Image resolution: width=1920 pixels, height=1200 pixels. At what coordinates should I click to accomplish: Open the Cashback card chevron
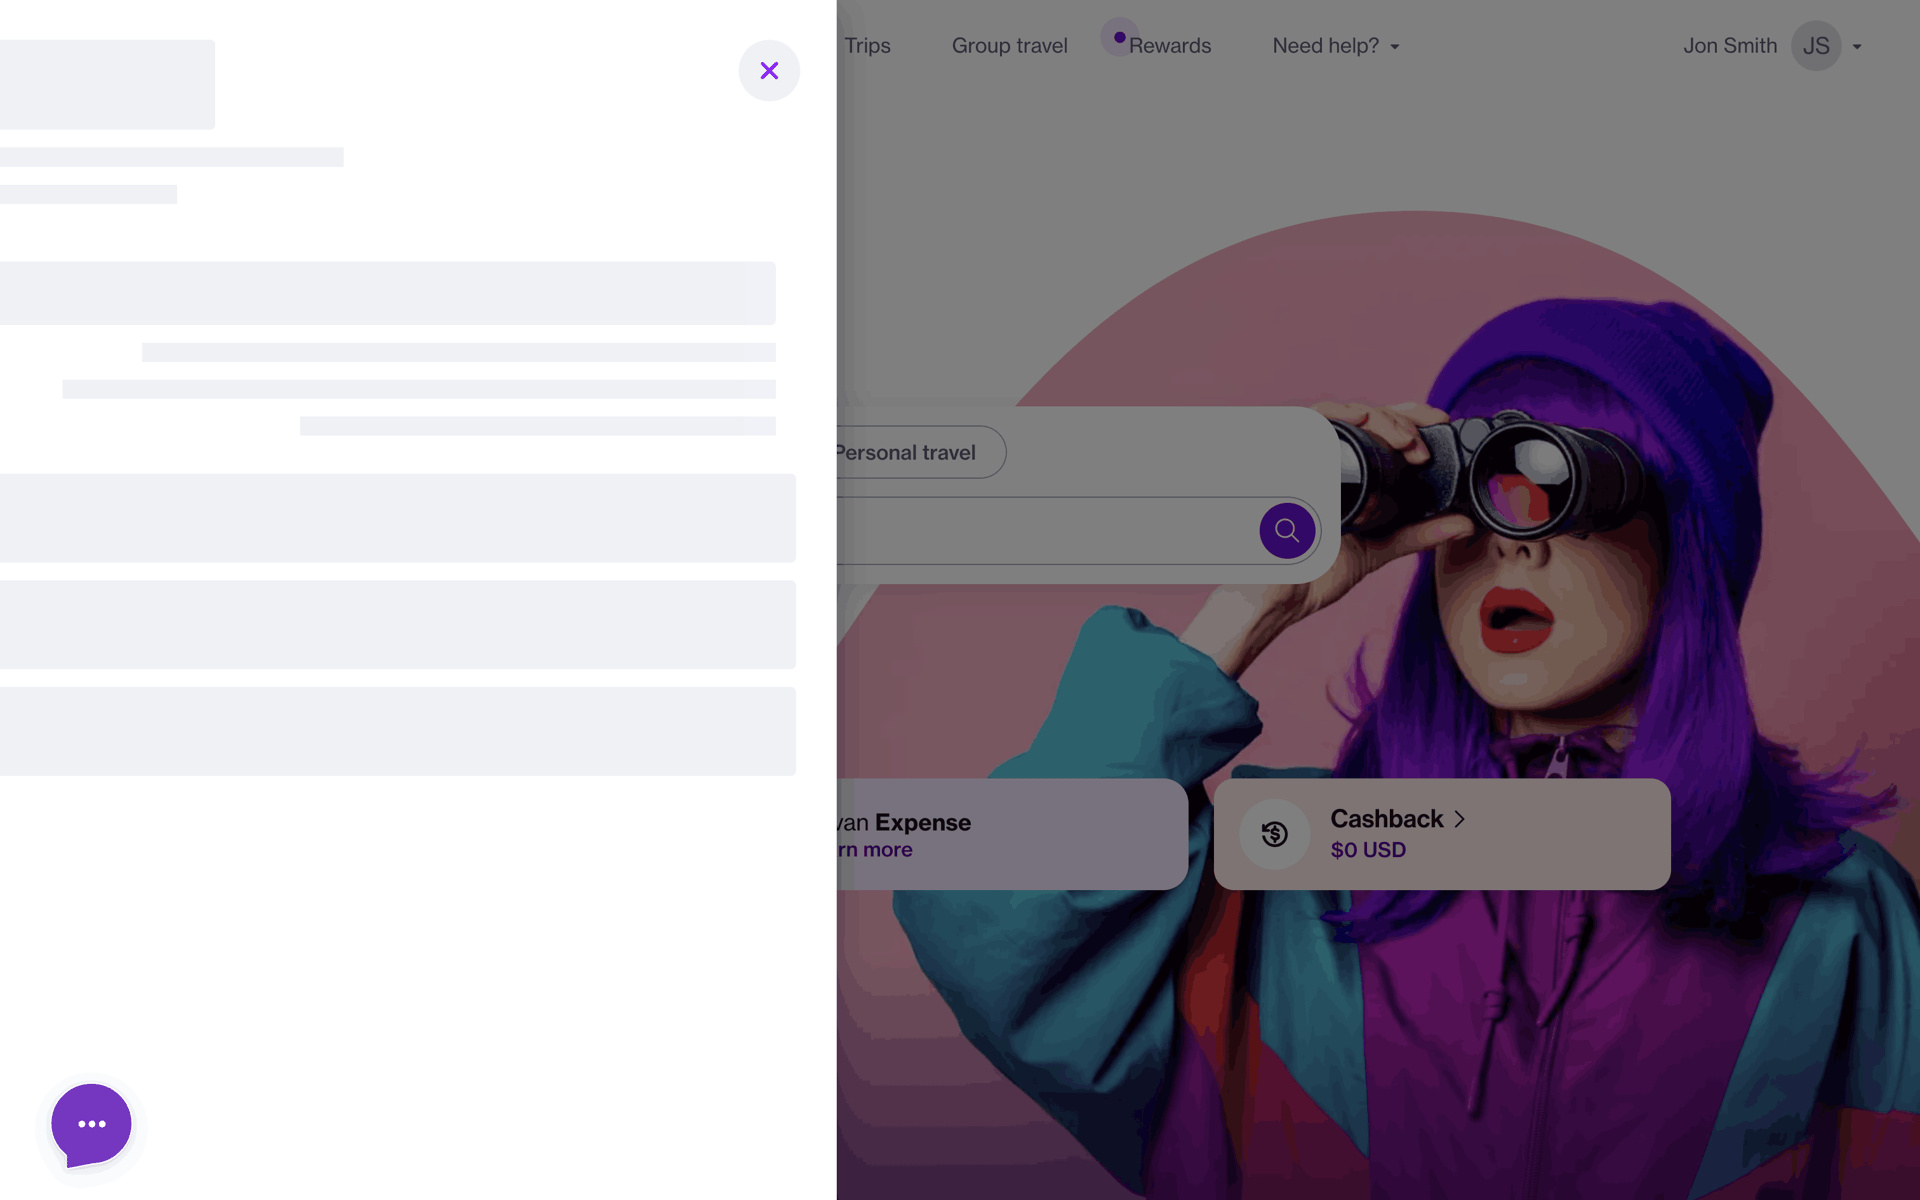tap(1459, 819)
